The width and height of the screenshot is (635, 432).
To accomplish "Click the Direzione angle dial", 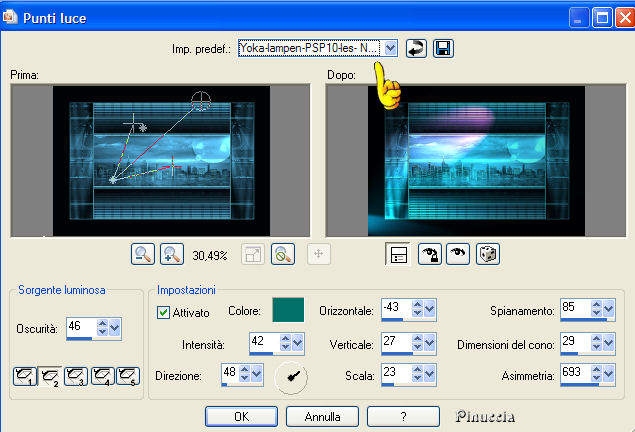I will point(291,377).
